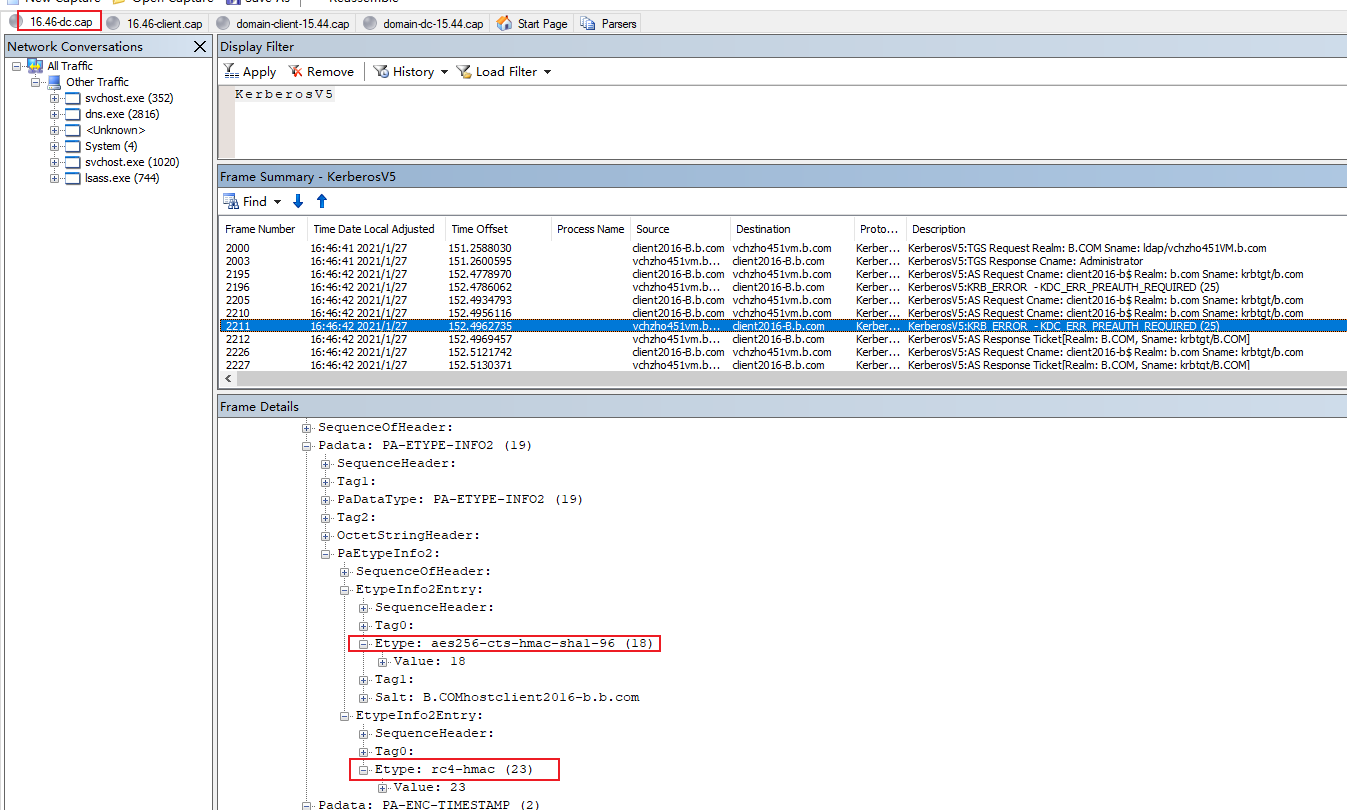Click the Apply filter icon
Viewport: 1347px width, 810px height.
[231, 72]
